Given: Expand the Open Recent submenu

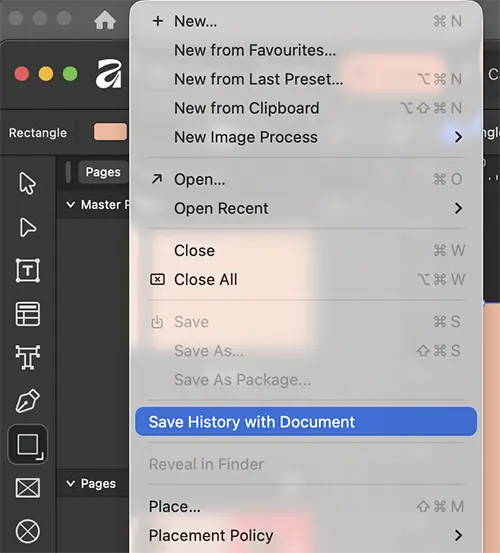Looking at the screenshot, I should 306,208.
